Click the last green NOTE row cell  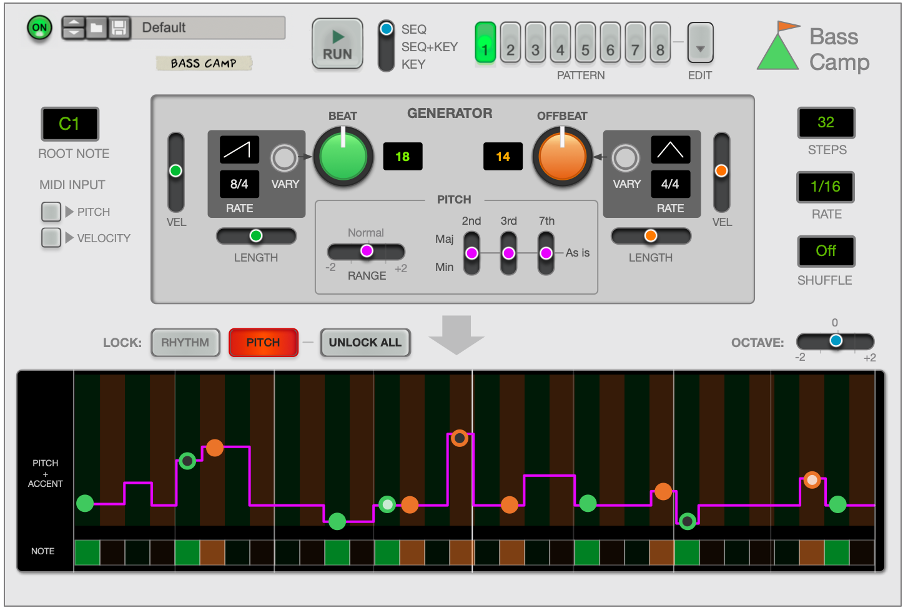coord(837,553)
